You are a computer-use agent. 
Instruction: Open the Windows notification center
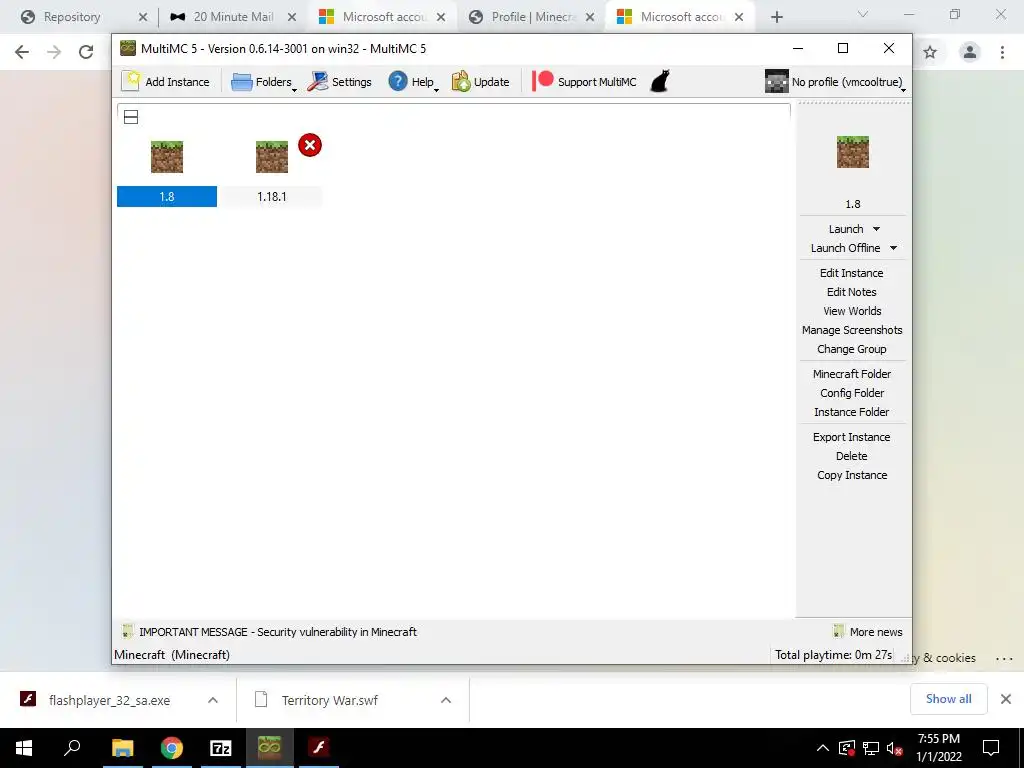click(991, 748)
